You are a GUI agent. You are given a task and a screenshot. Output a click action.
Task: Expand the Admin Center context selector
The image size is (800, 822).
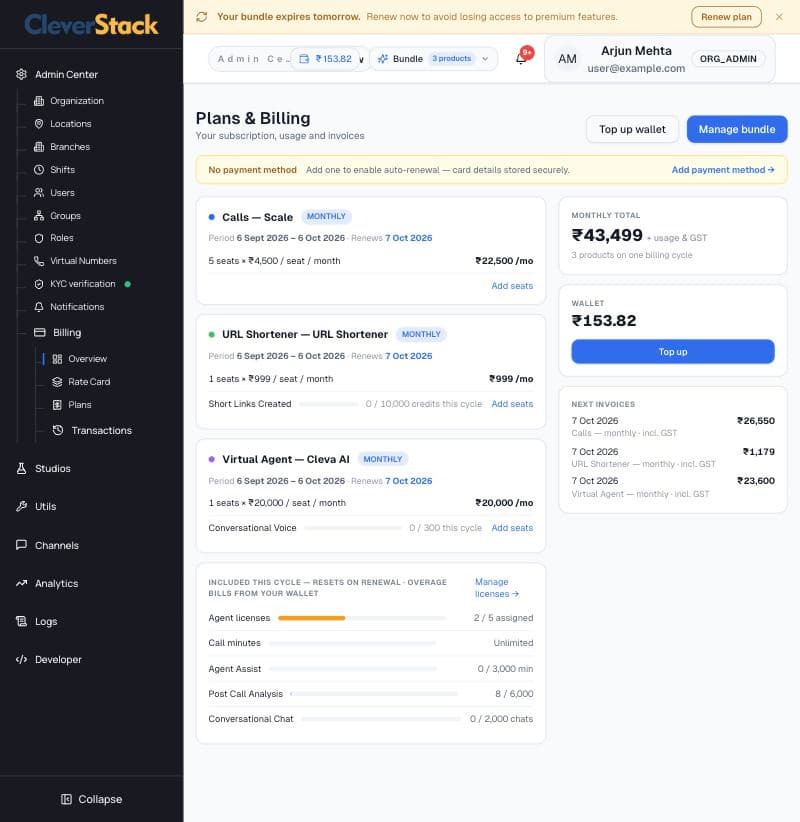coord(288,59)
